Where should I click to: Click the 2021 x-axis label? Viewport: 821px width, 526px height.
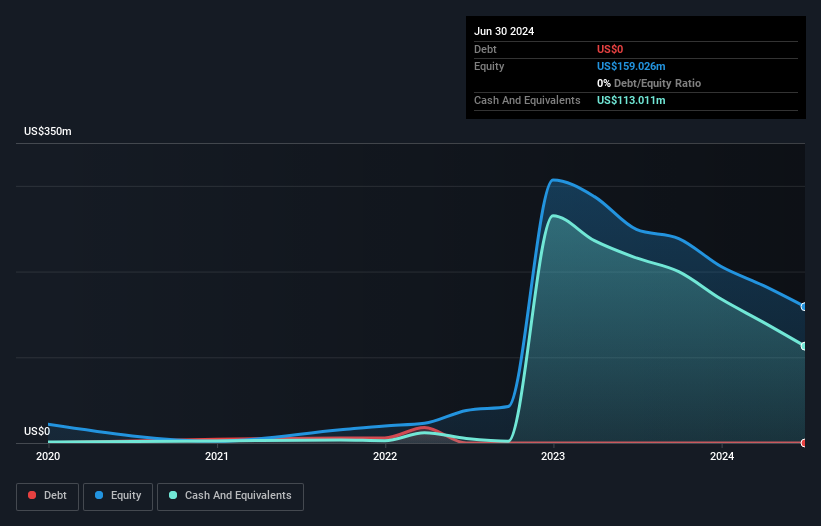point(217,456)
